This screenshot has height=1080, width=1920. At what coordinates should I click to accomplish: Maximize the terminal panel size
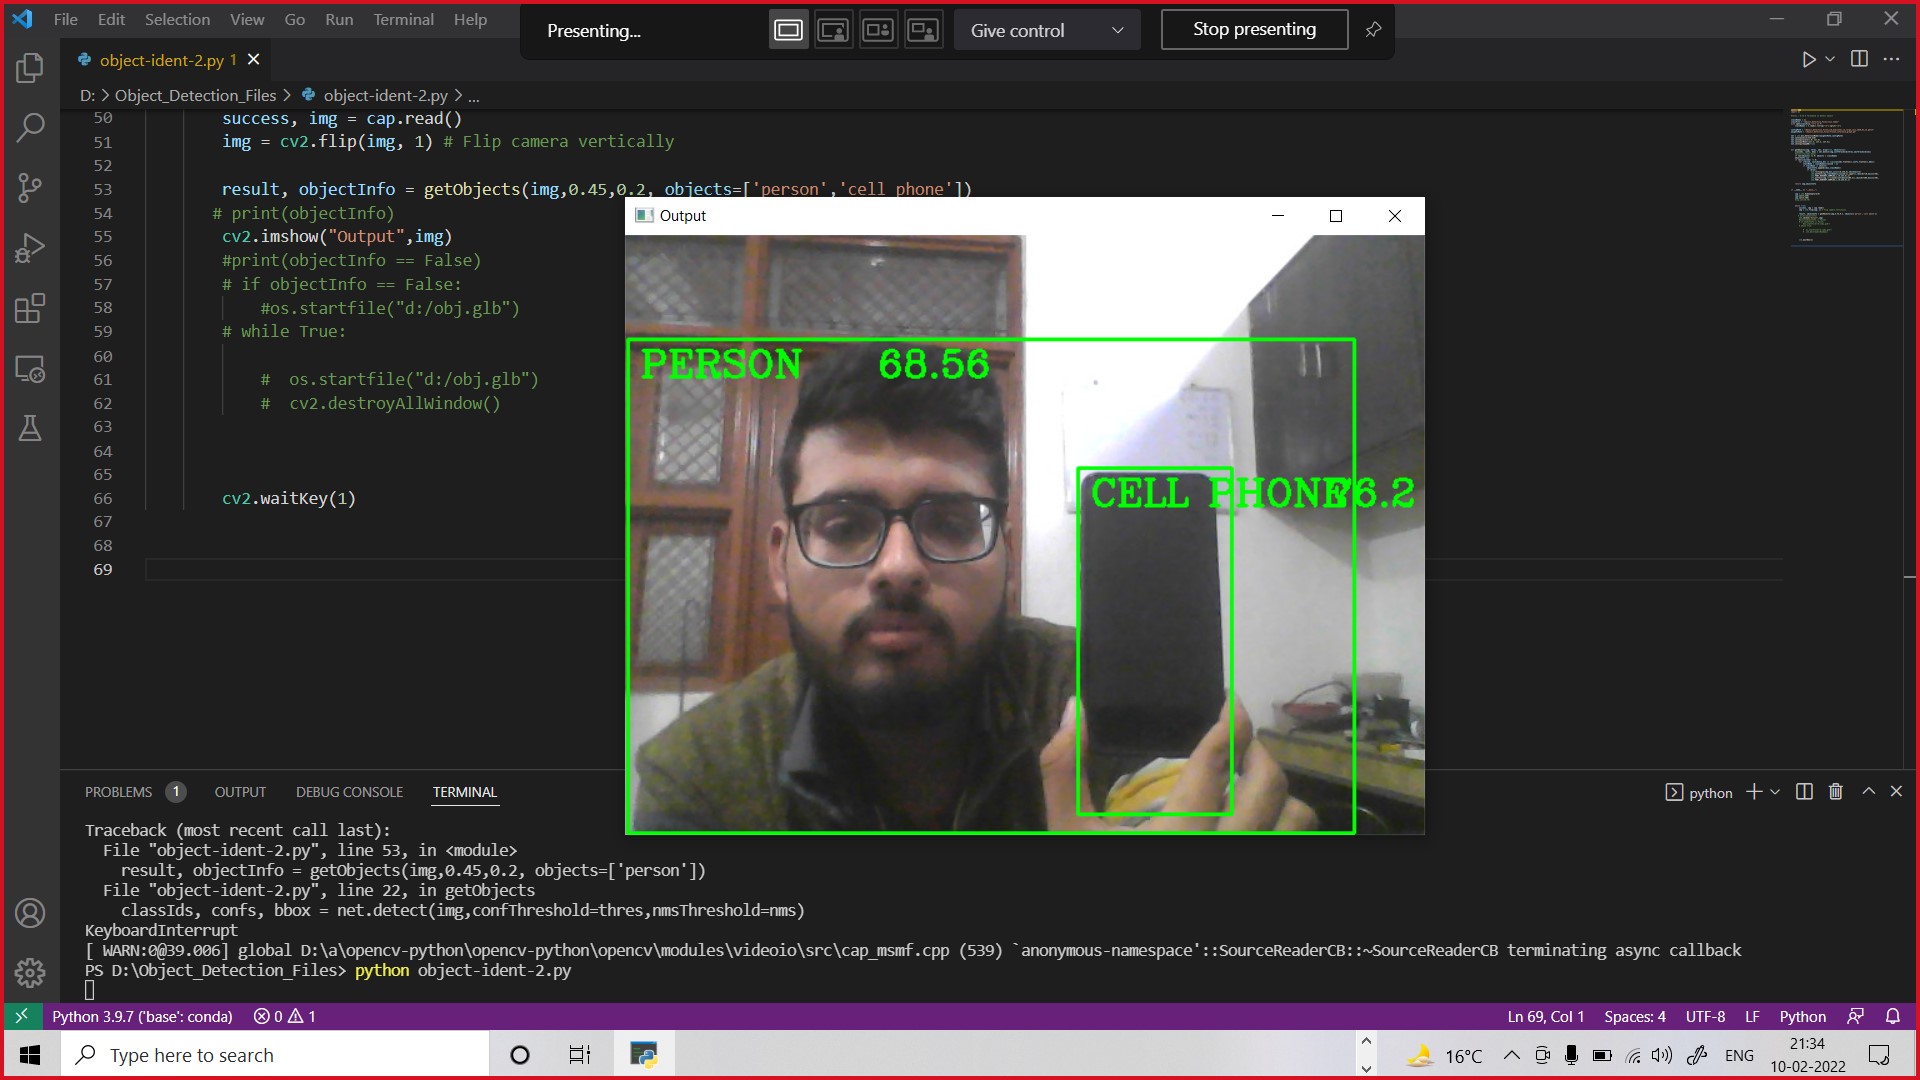click(1868, 791)
